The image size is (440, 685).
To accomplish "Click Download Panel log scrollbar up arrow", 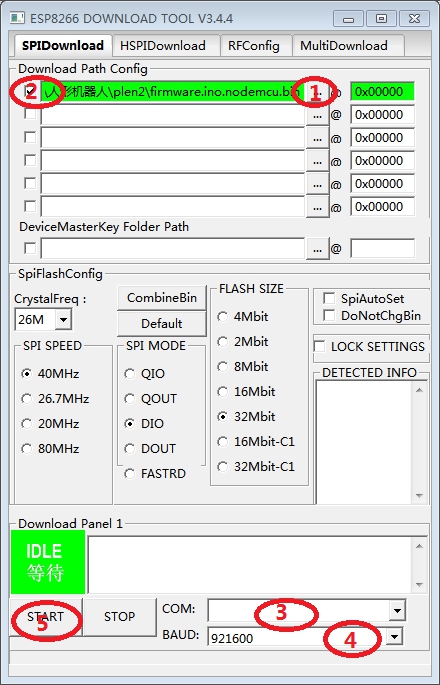I will pos(419,546).
